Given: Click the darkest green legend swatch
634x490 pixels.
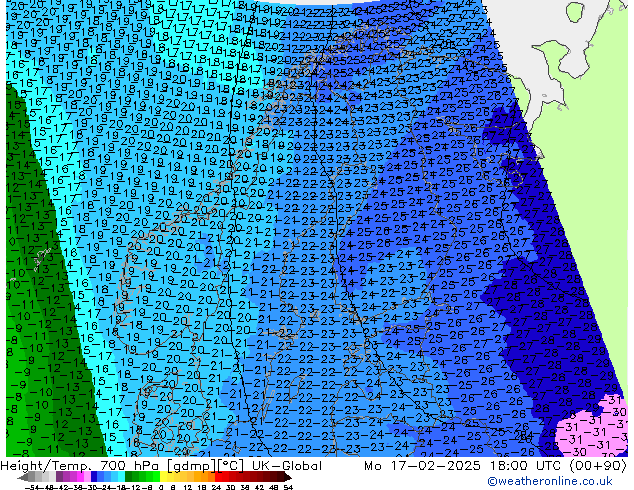Looking at the screenshot, I should coord(129,477).
